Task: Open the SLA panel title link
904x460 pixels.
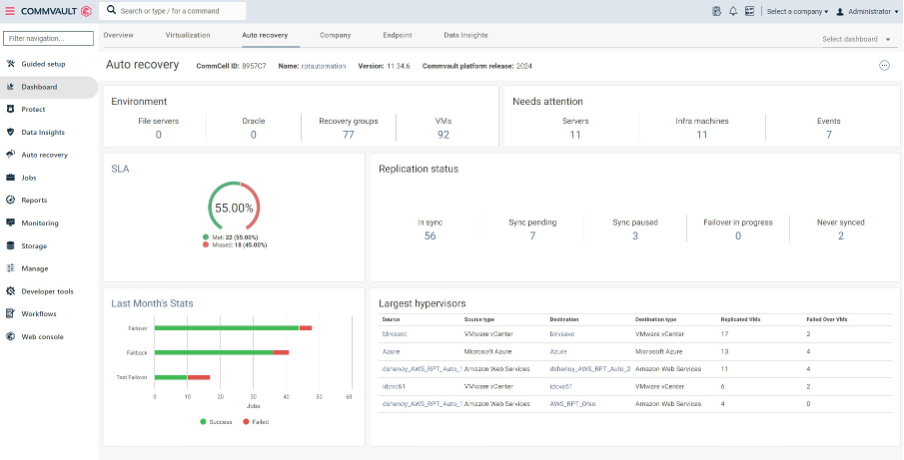Action: (120, 169)
